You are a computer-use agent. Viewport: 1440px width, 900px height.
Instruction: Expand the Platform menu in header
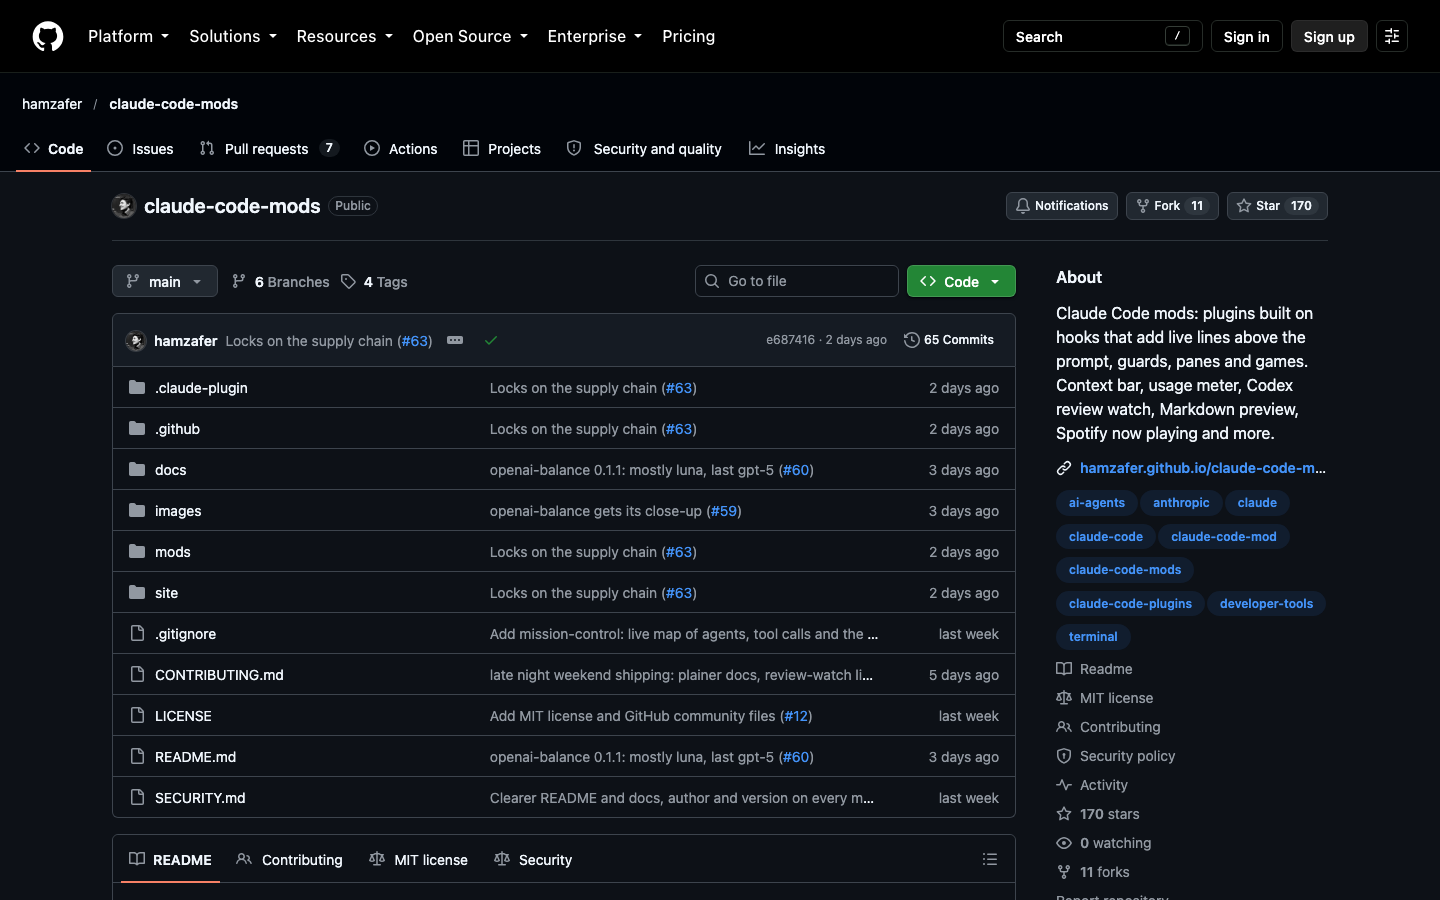click(128, 36)
